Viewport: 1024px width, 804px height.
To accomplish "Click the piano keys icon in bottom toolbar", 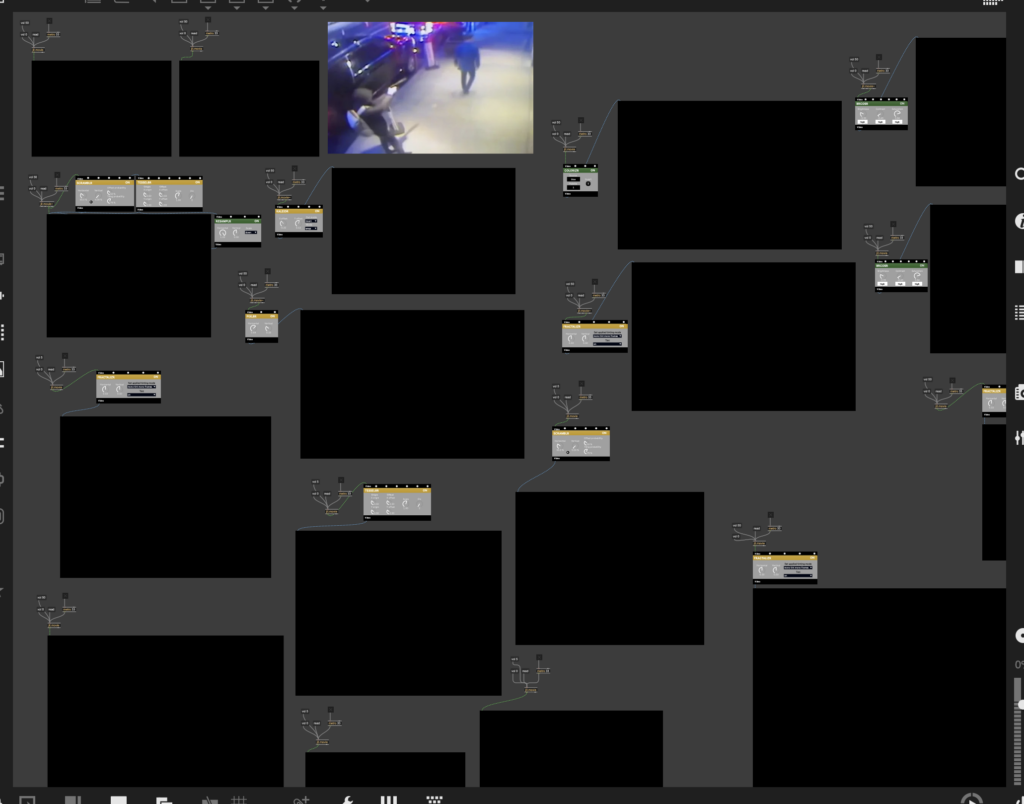I will [x=389, y=799].
